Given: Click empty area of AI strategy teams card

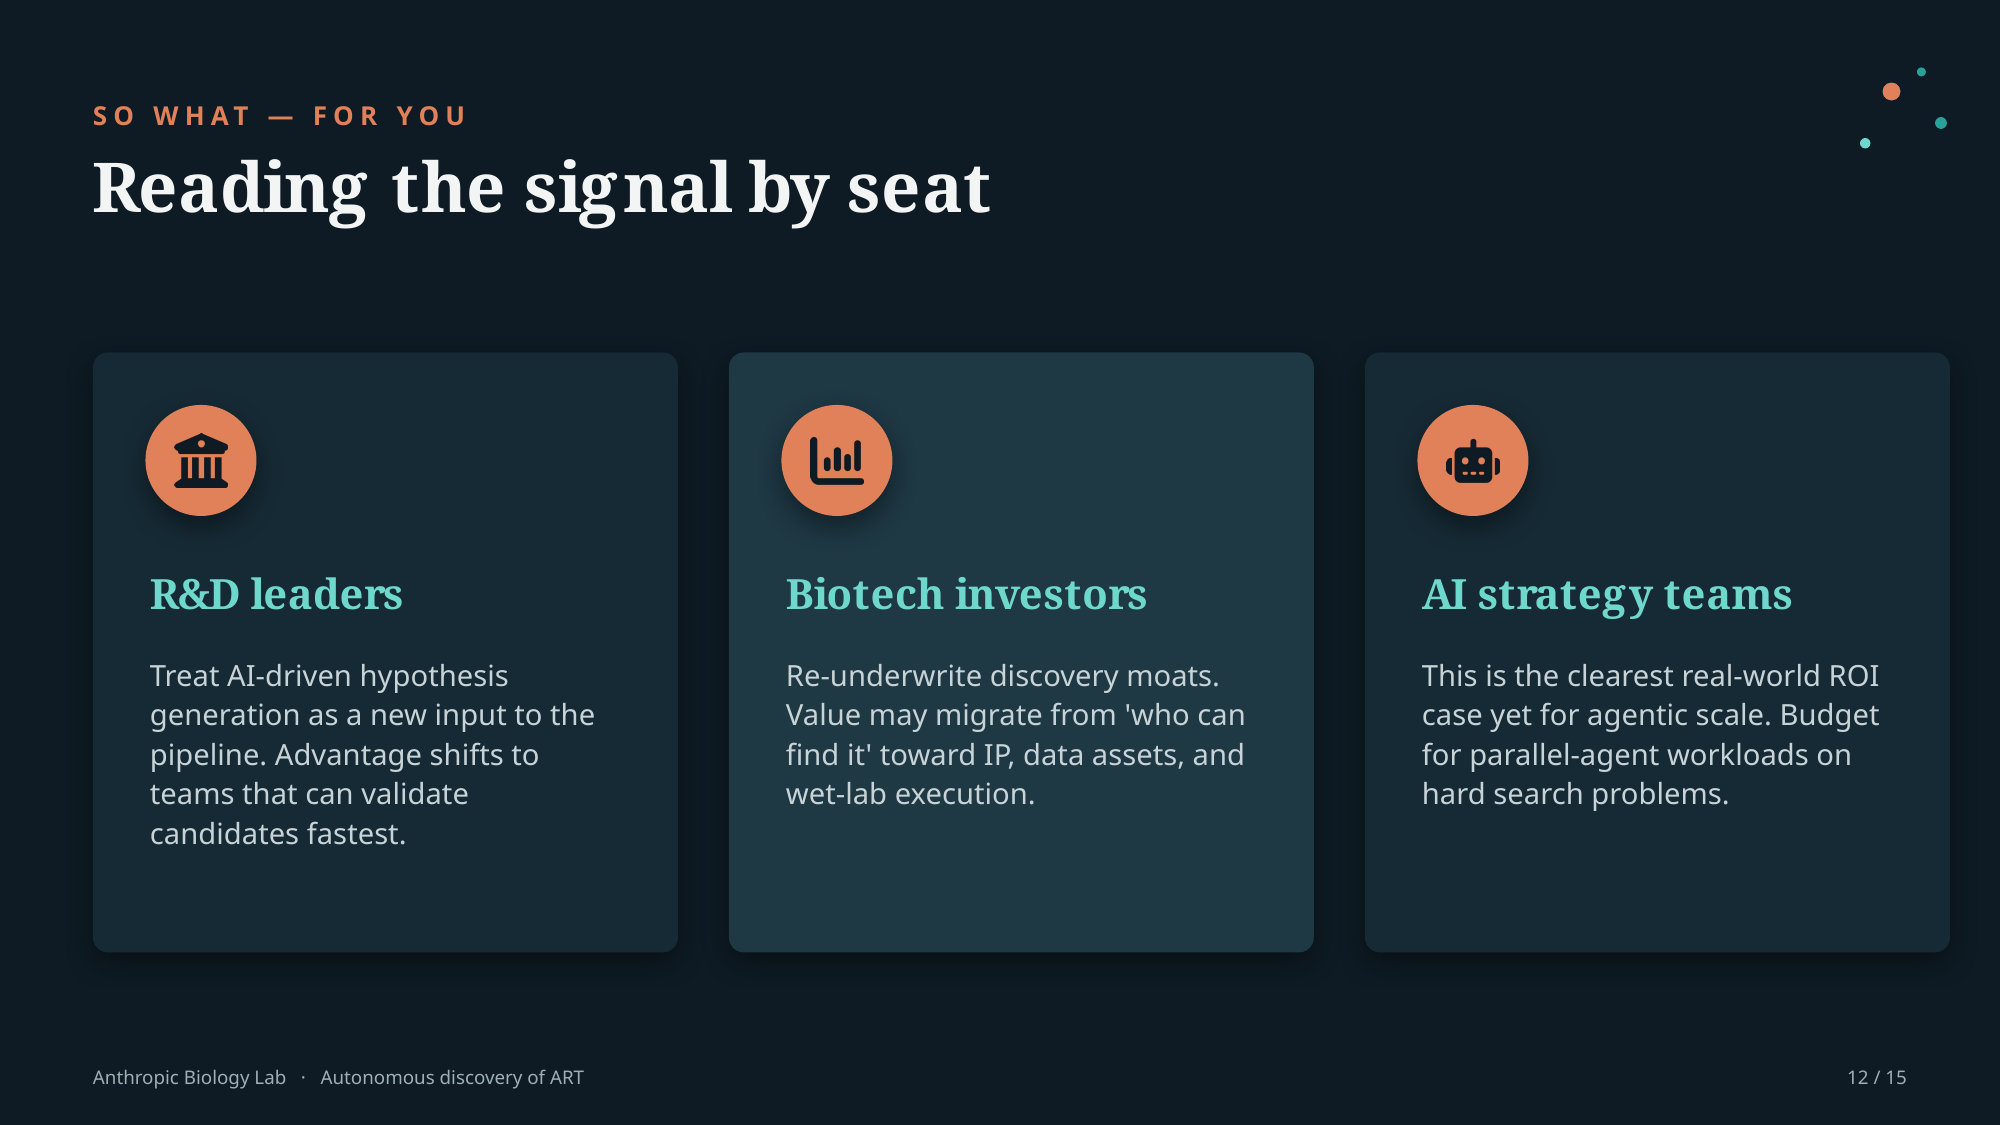Looking at the screenshot, I should point(1657,885).
